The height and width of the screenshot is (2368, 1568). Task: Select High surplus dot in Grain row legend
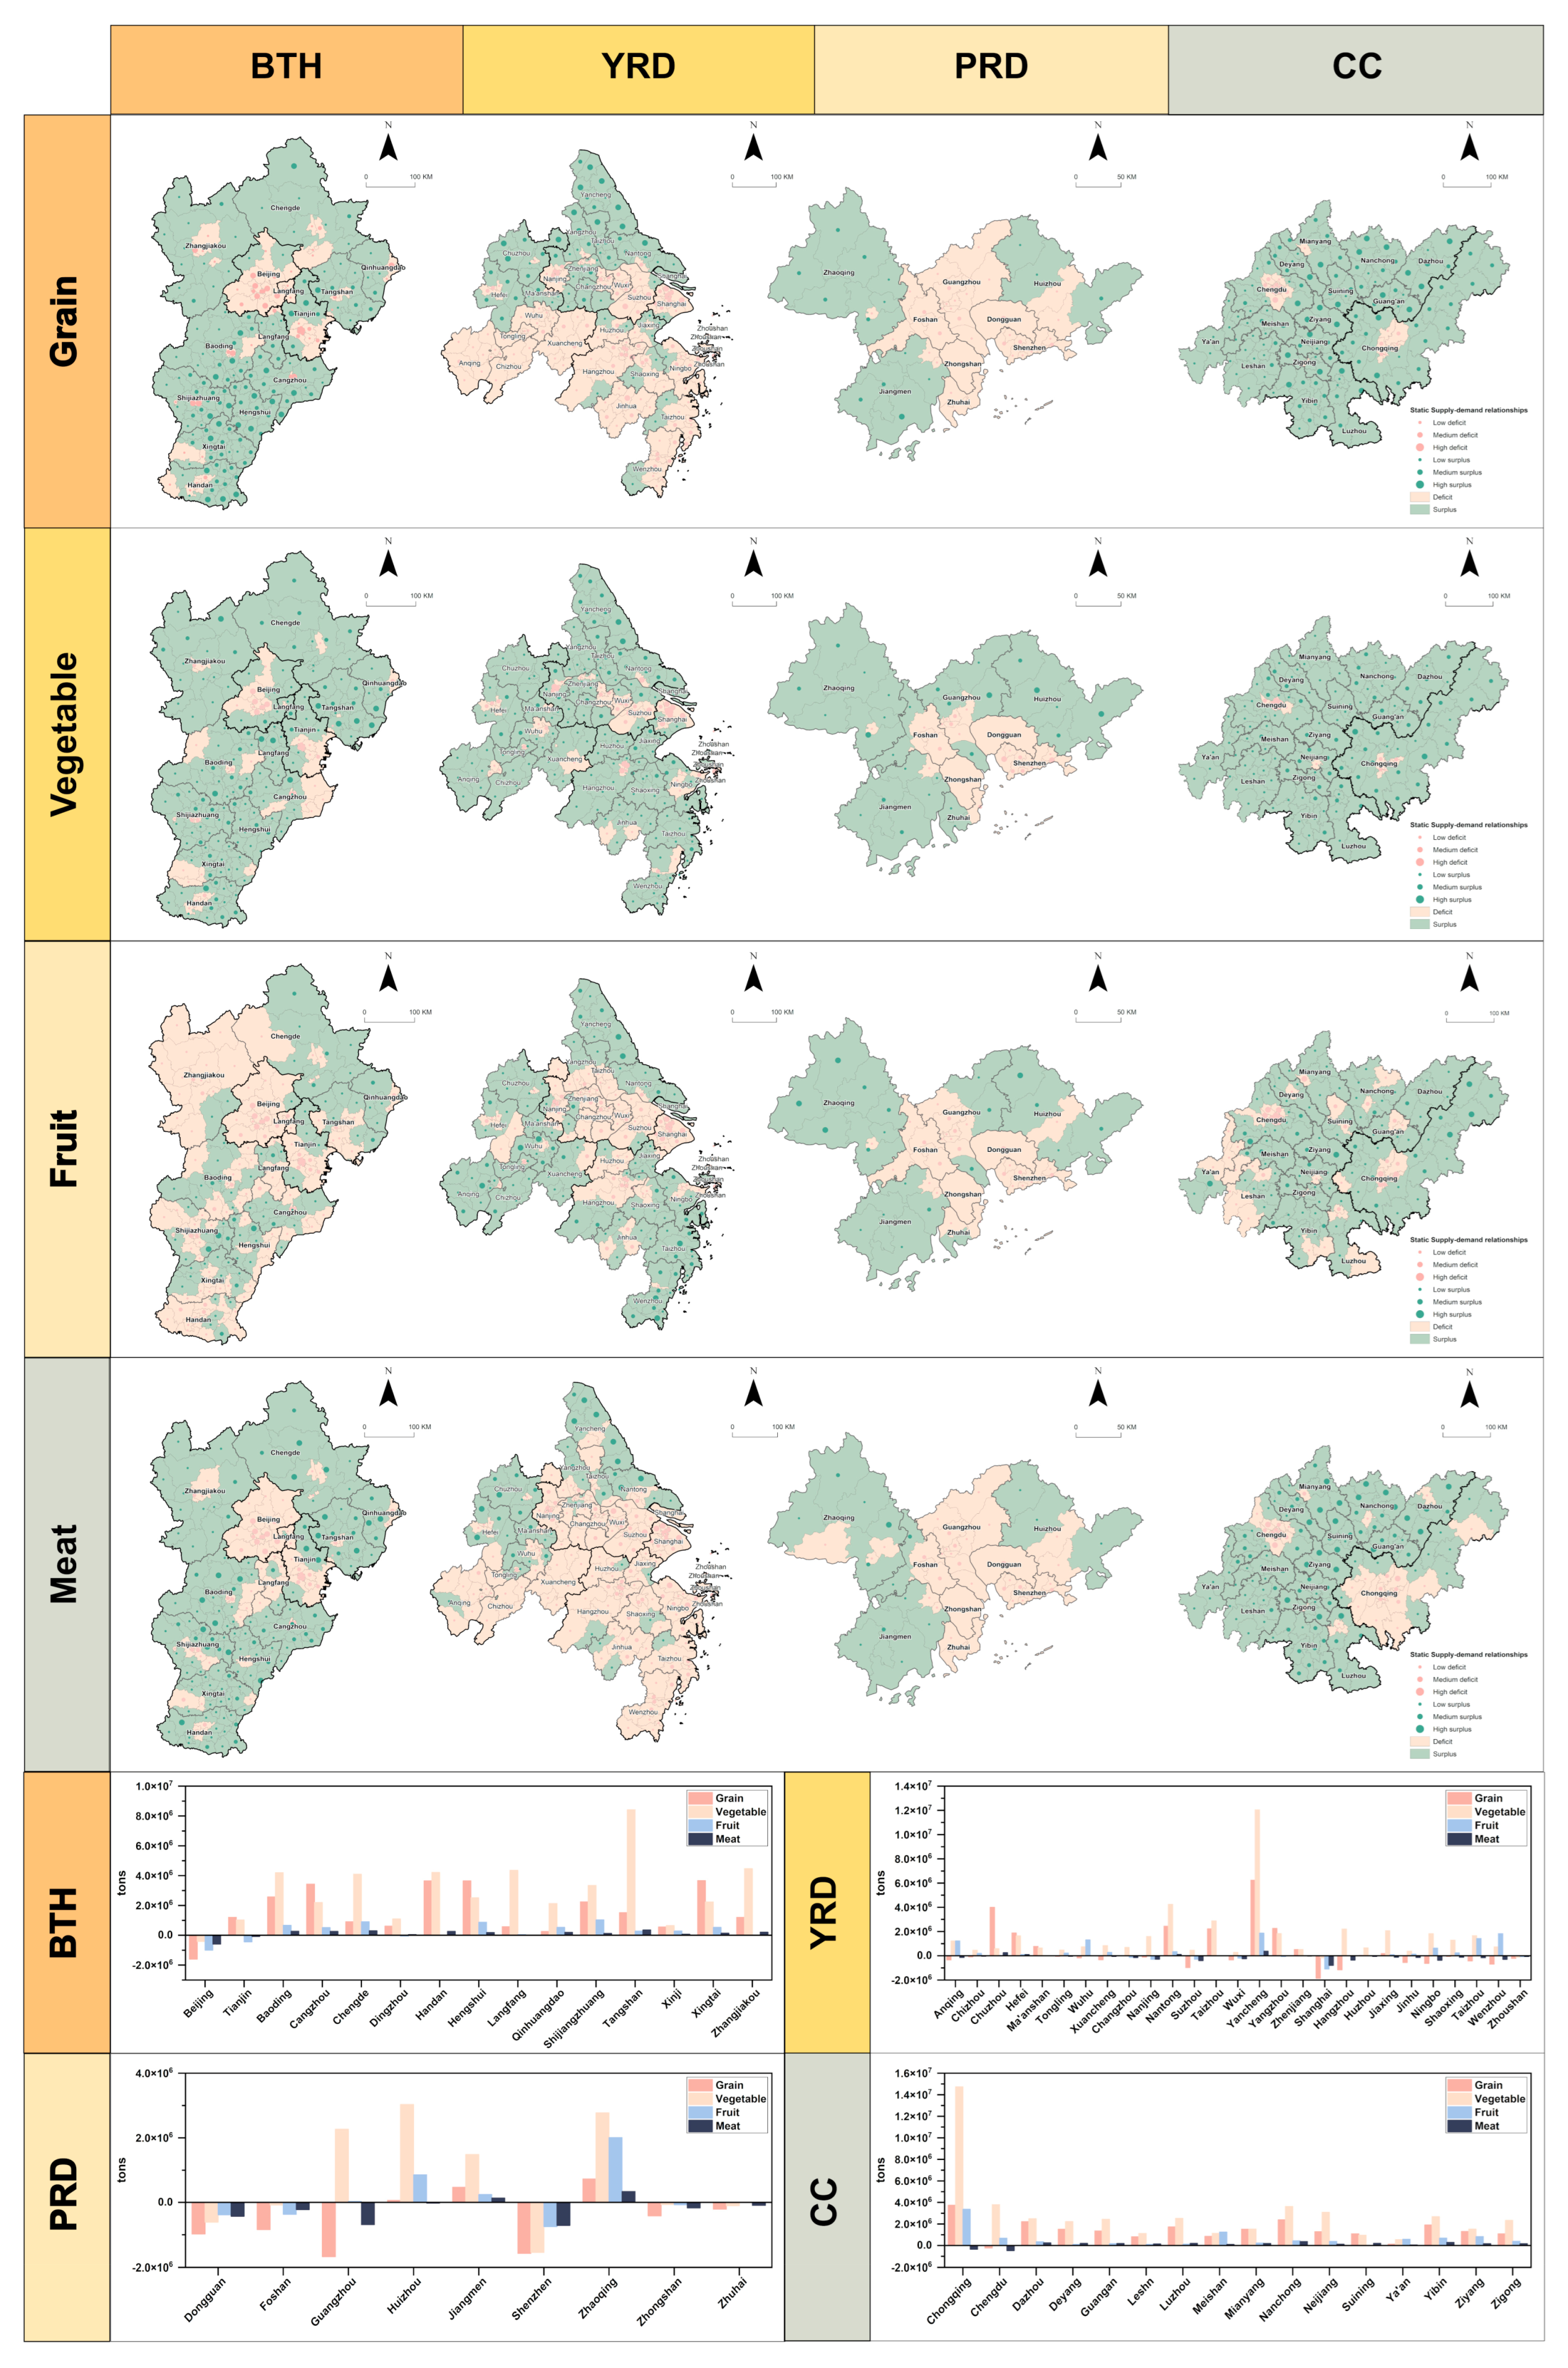pyautogui.click(x=1419, y=484)
